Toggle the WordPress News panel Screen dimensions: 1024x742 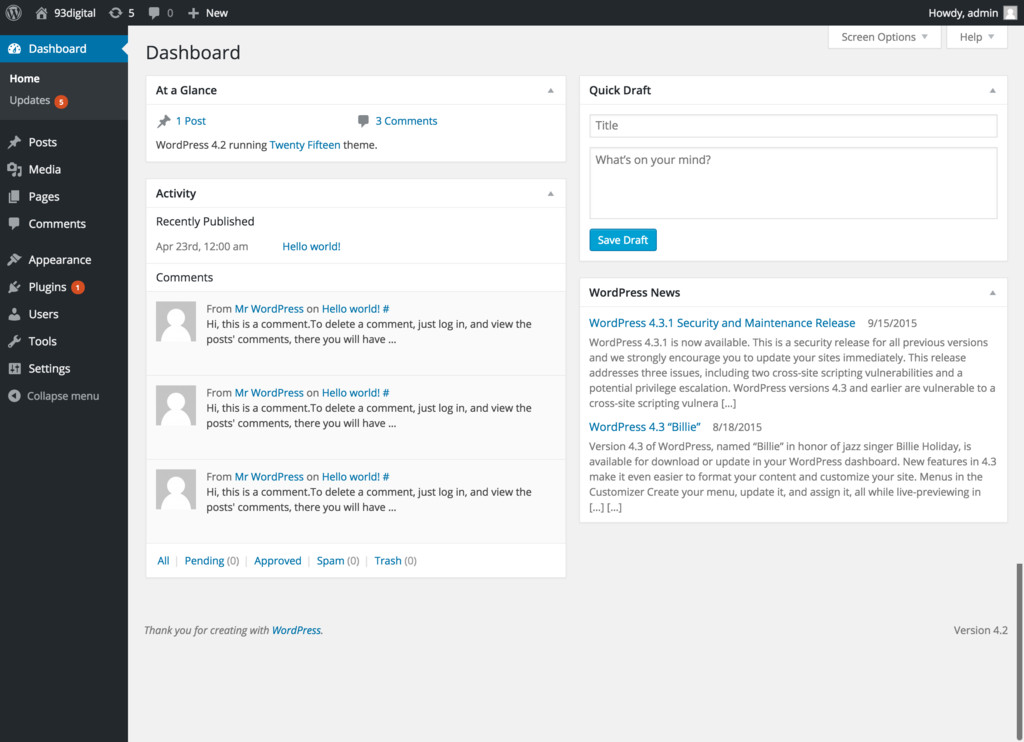992,293
